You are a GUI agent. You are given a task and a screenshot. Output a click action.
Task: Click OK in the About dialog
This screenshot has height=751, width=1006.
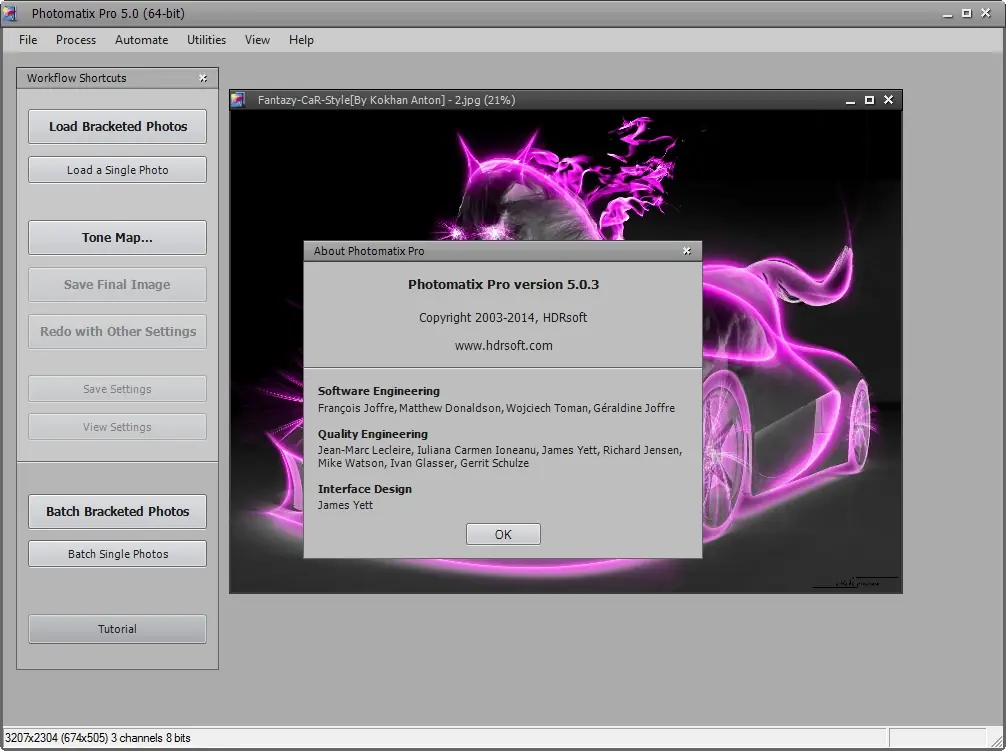503,534
